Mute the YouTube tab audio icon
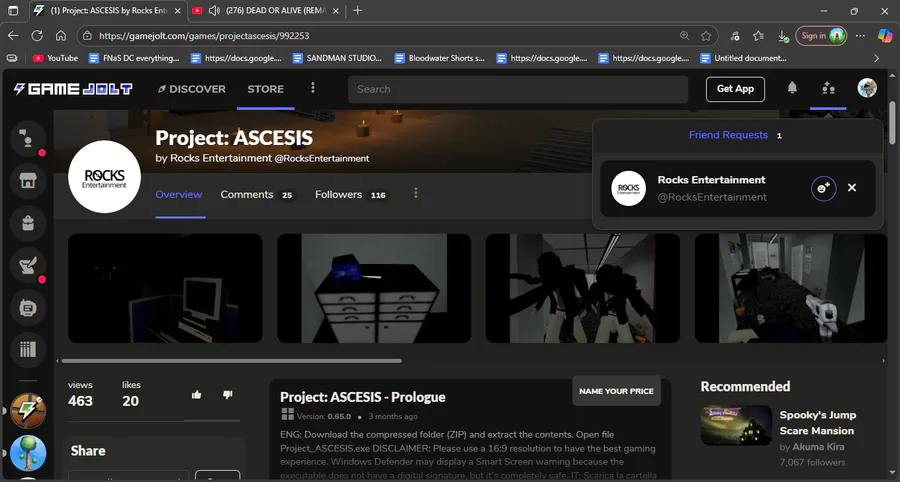The width and height of the screenshot is (900, 482). point(214,10)
